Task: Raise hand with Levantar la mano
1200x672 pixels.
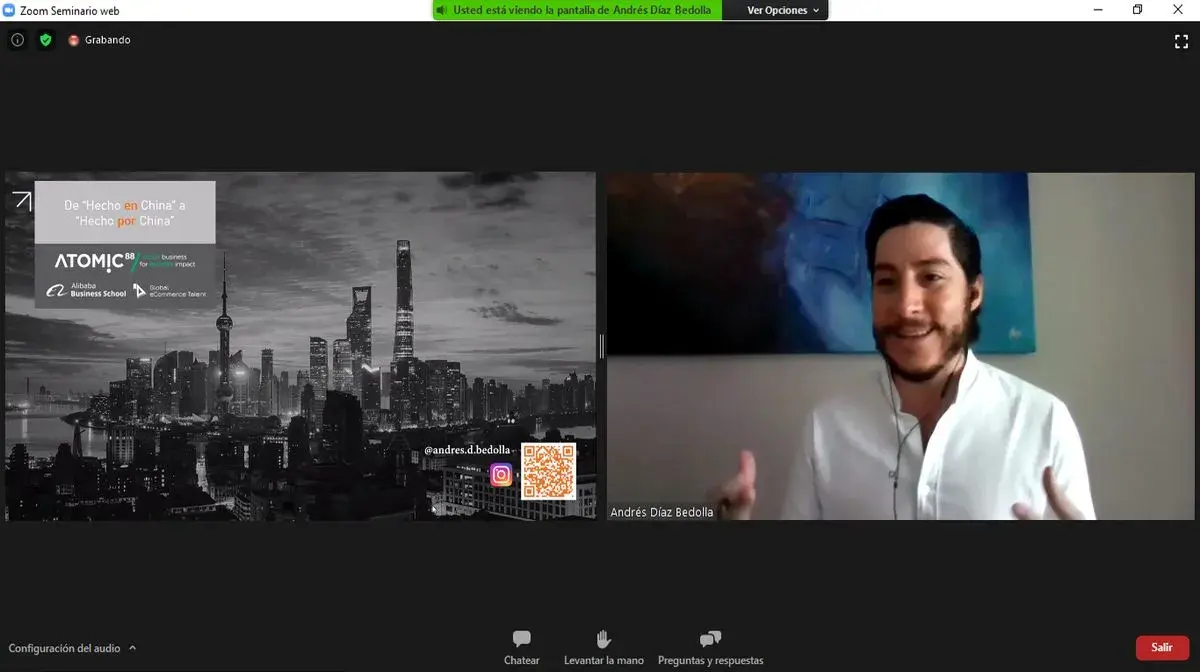Action: pos(603,647)
